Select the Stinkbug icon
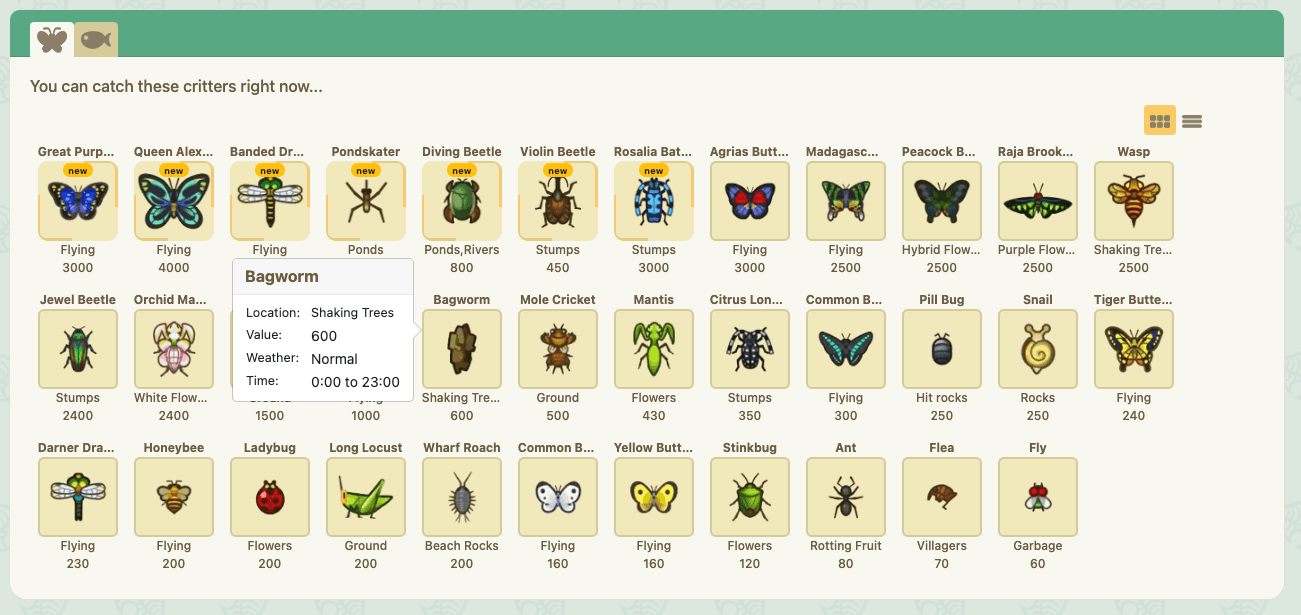The width and height of the screenshot is (1301, 615). tap(749, 496)
